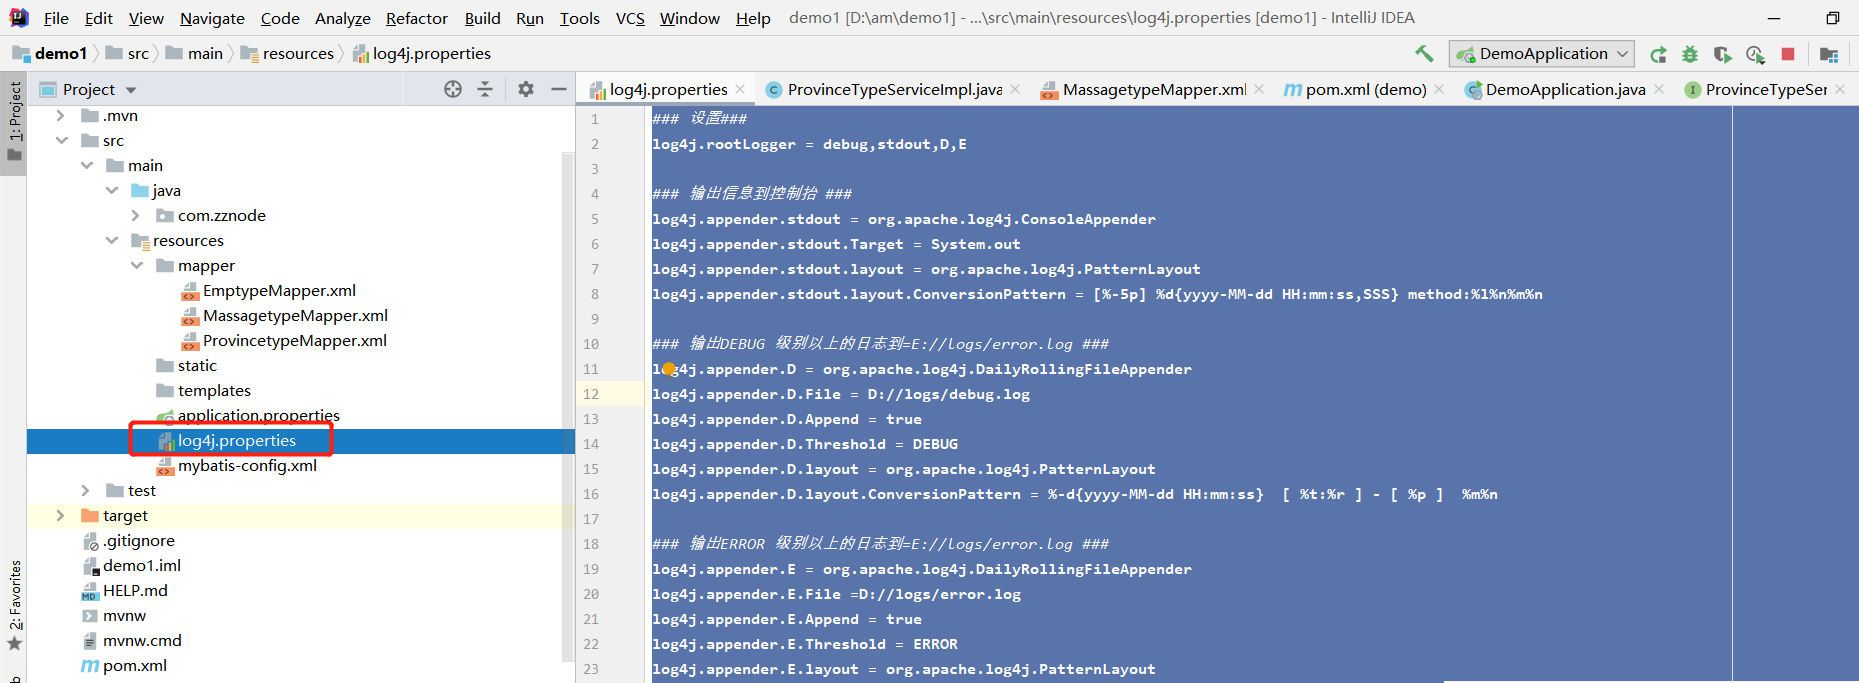Collapse the main folder in tree
1859x683 pixels.
click(x=87, y=165)
